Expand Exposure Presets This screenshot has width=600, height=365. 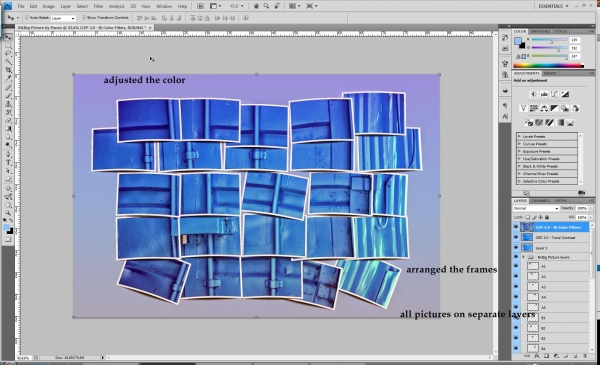point(519,151)
